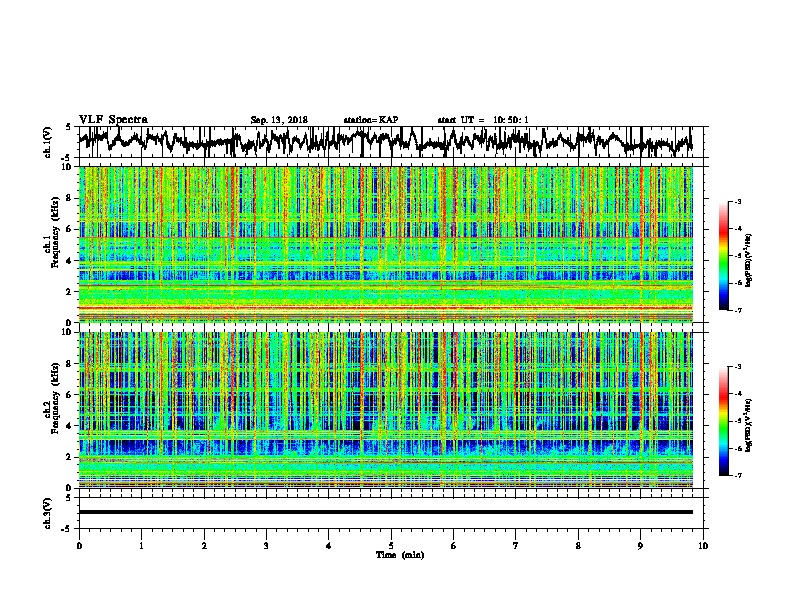The height and width of the screenshot is (612, 792).
Task: Click inside the ch.1 spectrogram panel
Action: pyautogui.click(x=385, y=244)
